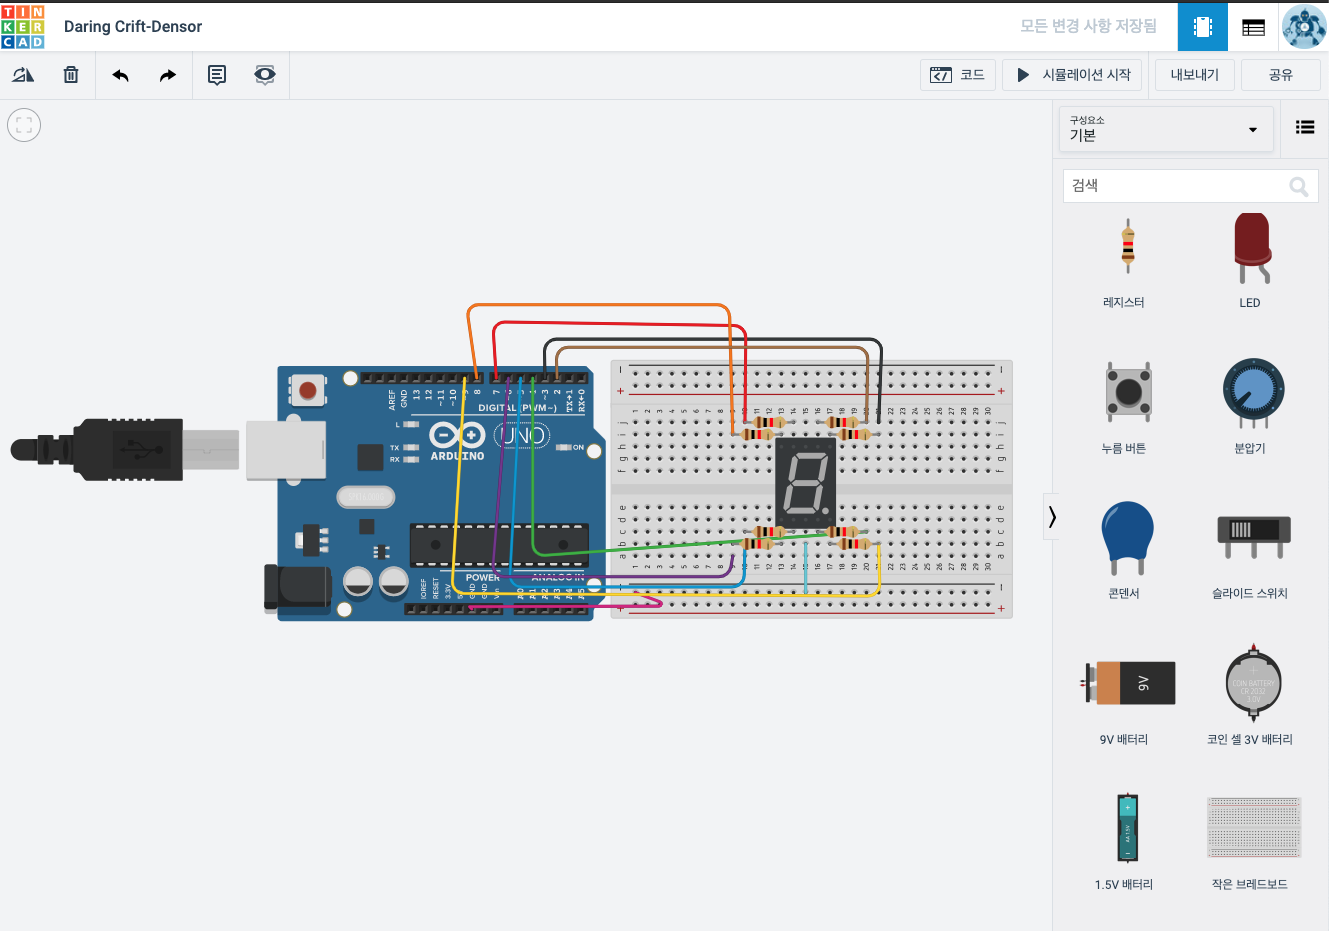This screenshot has height=931, width=1329.
Task: Start simulation with 시뮬레이션 시작
Action: pos(1073,75)
